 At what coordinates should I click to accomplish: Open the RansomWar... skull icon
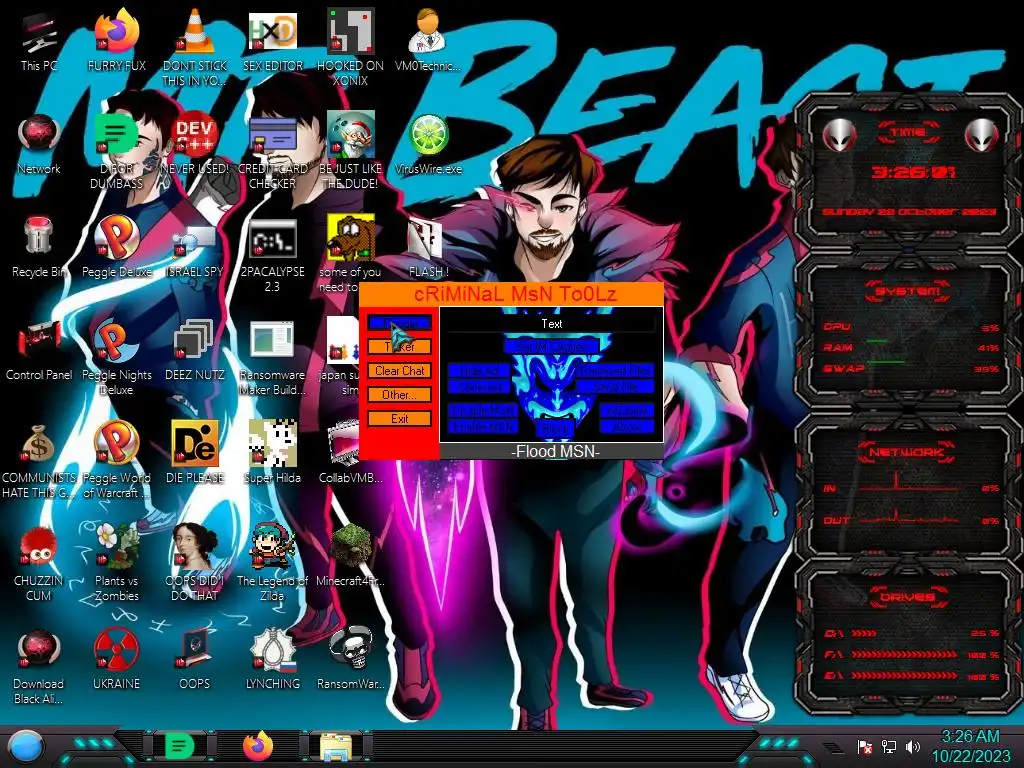[x=351, y=660]
